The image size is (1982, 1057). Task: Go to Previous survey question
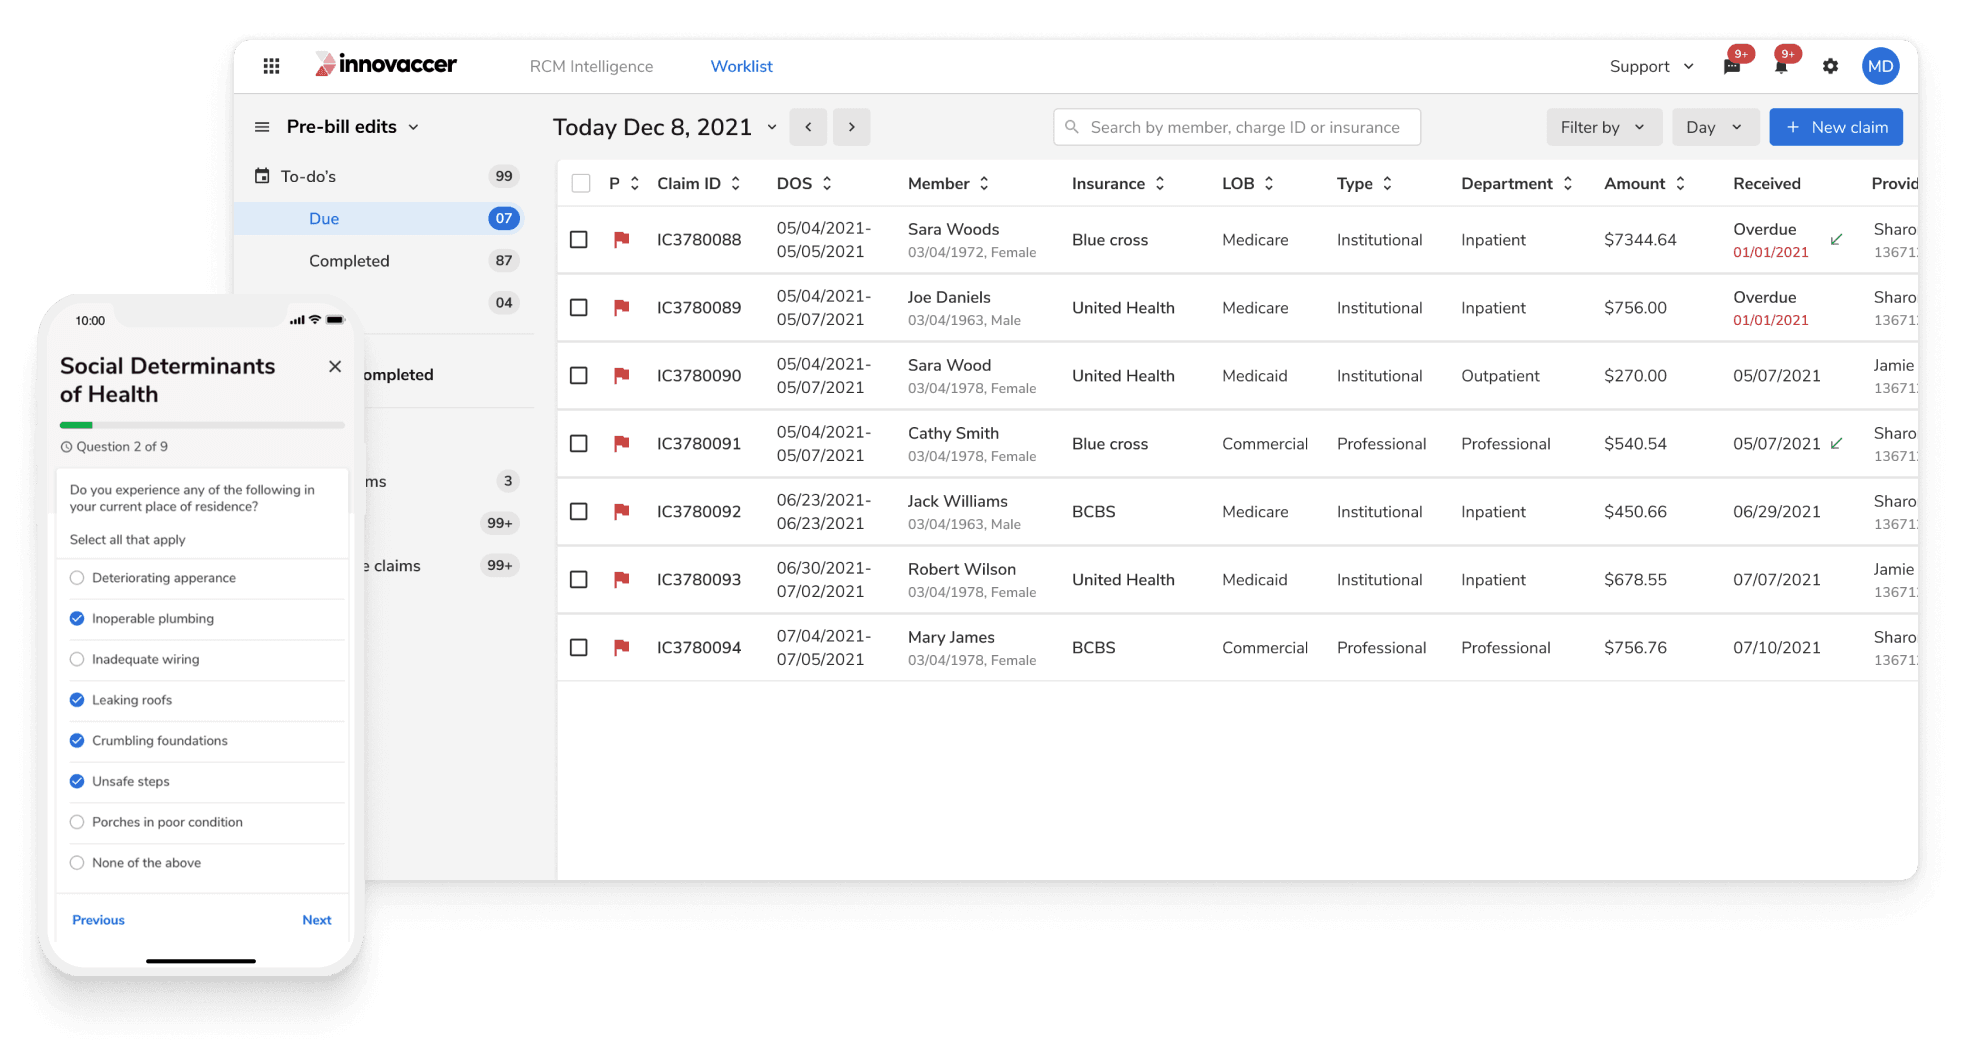98,920
